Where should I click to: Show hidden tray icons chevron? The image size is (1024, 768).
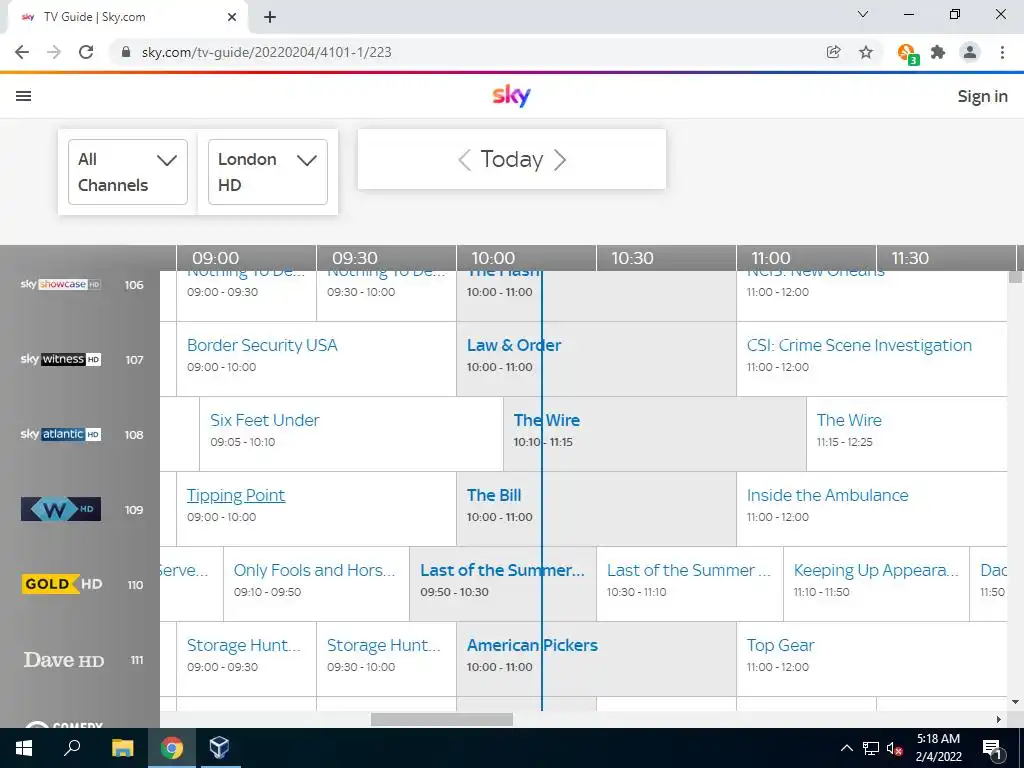click(846, 748)
